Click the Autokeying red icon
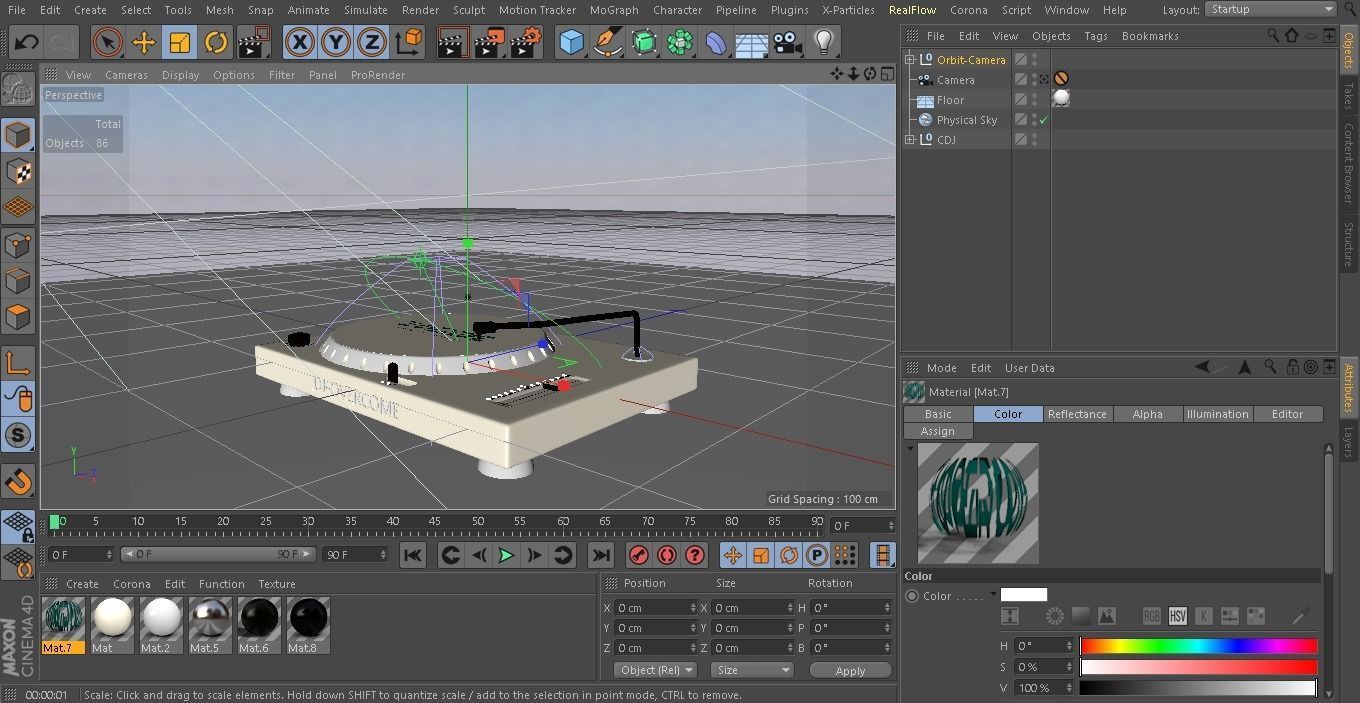The width and height of the screenshot is (1360, 703). click(x=667, y=555)
